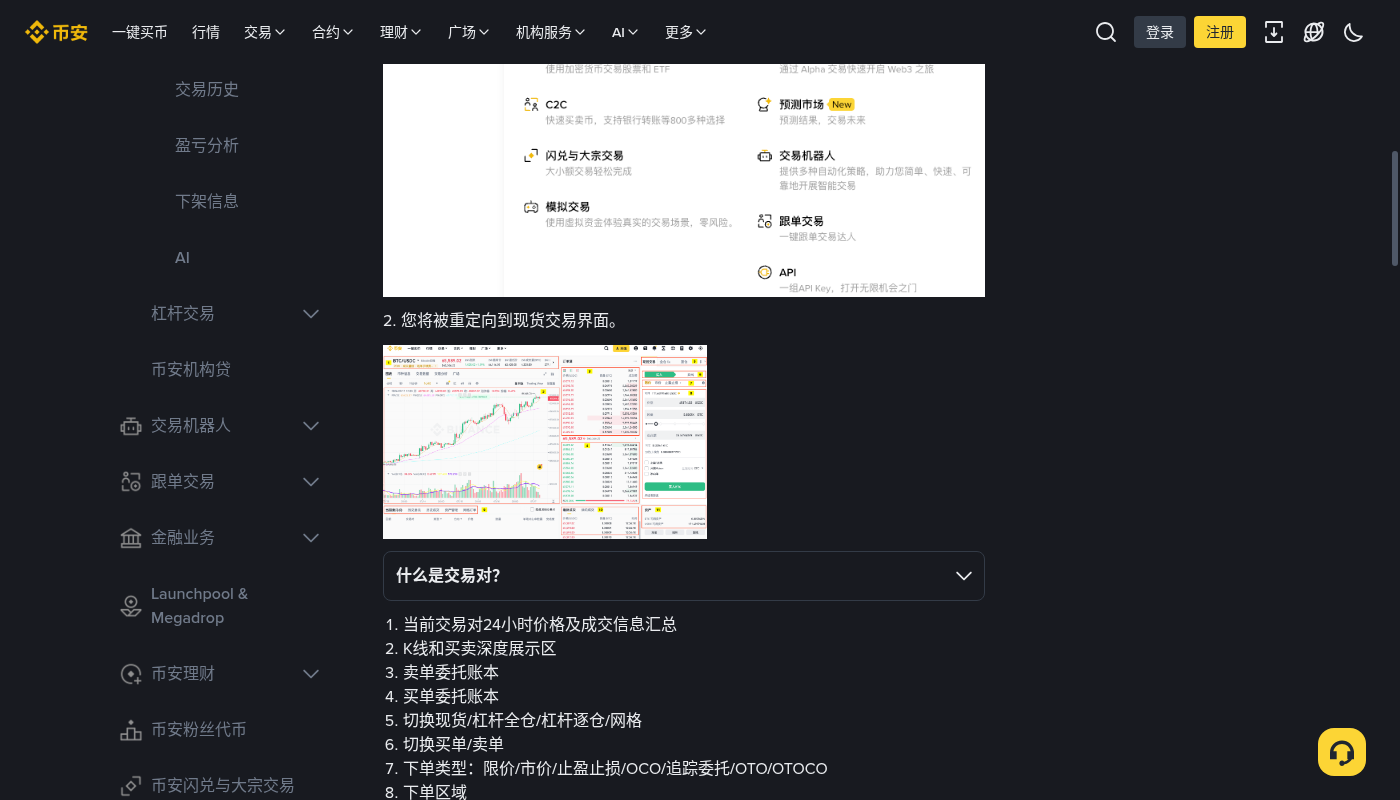Click the 币安理财 sidebar icon
This screenshot has height=800, width=1400.
(131, 674)
